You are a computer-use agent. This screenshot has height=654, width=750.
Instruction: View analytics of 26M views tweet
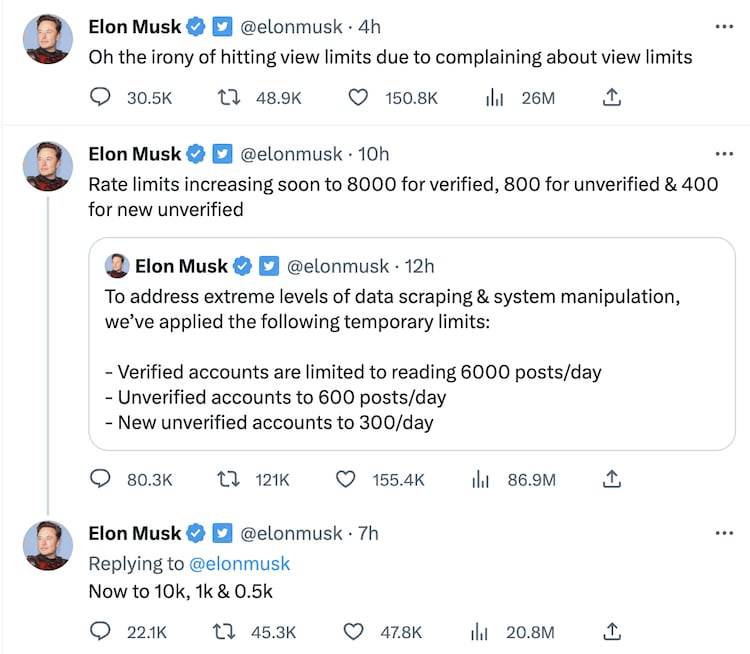494,97
